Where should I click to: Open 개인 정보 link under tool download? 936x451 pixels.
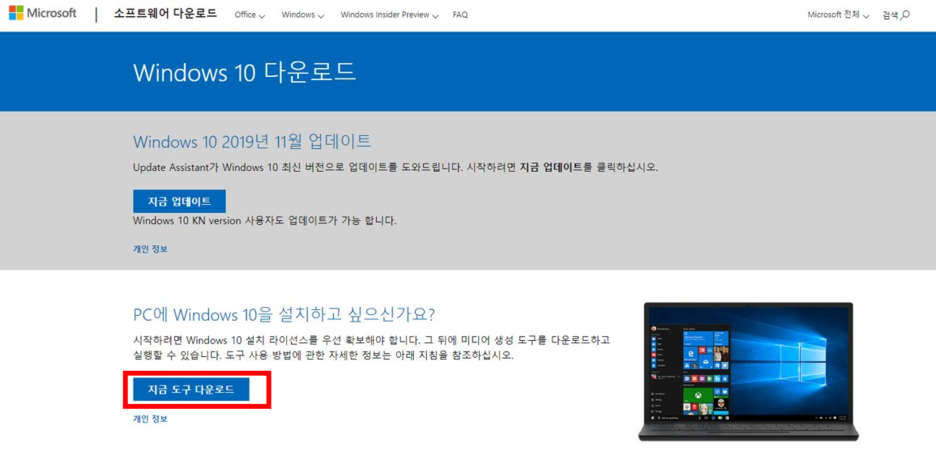pyautogui.click(x=150, y=419)
